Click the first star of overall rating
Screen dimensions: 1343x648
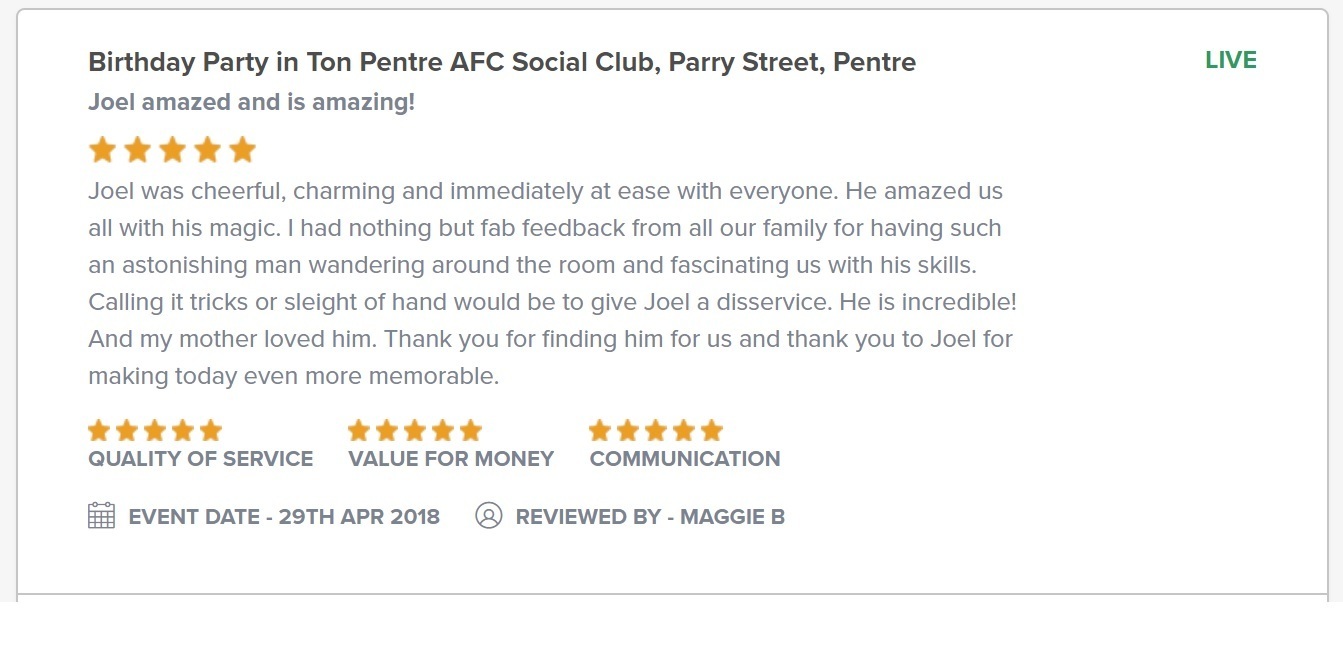tap(102, 151)
